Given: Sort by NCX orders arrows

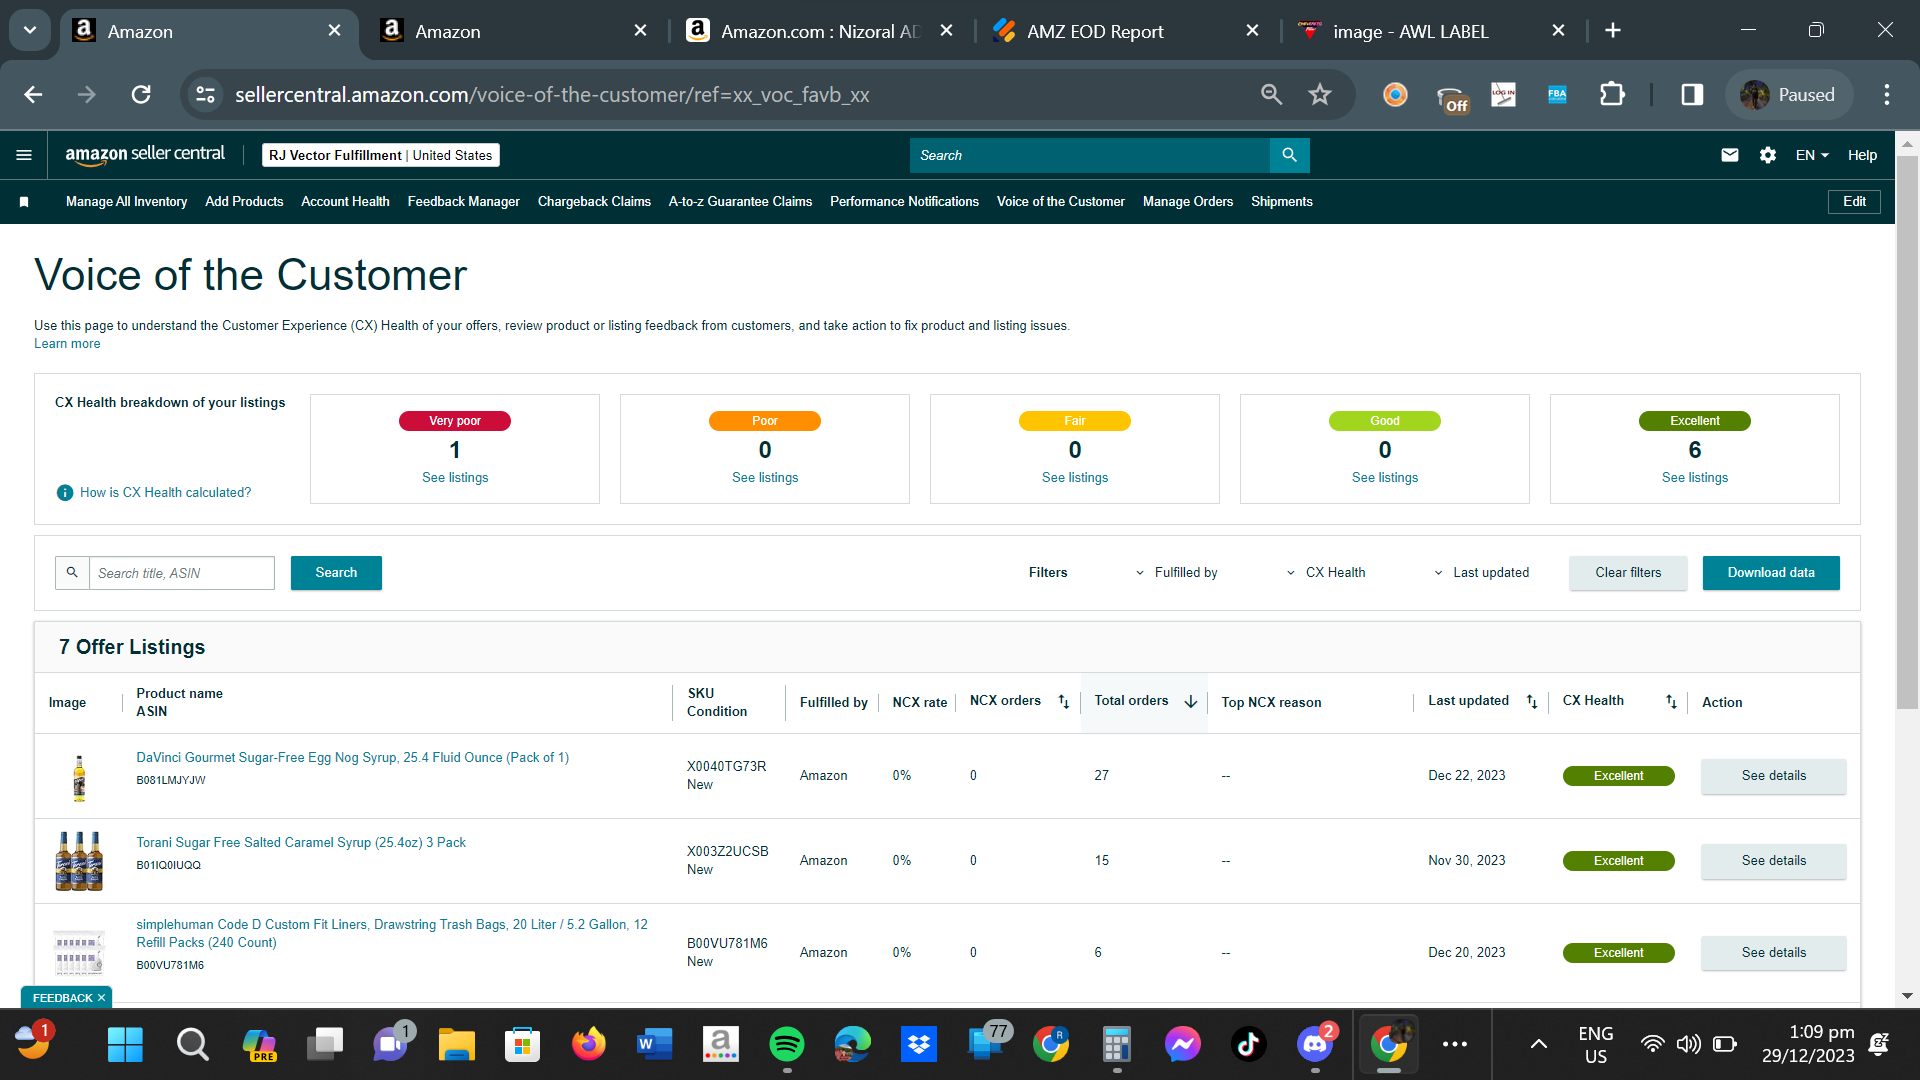Looking at the screenshot, I should coord(1064,702).
